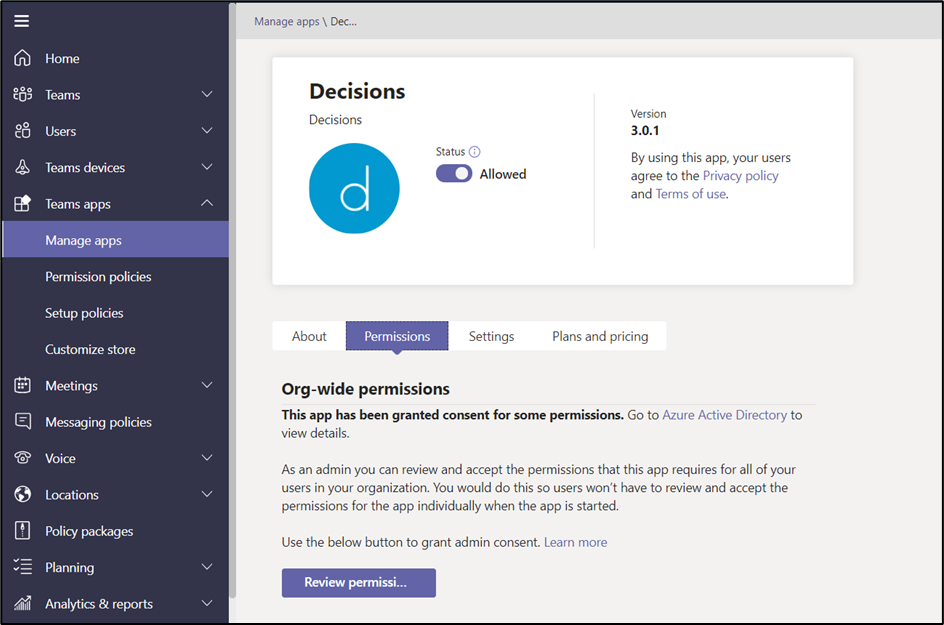Image resolution: width=944 pixels, height=625 pixels.
Task: Switch to Plans and pricing tab
Action: [x=600, y=336]
